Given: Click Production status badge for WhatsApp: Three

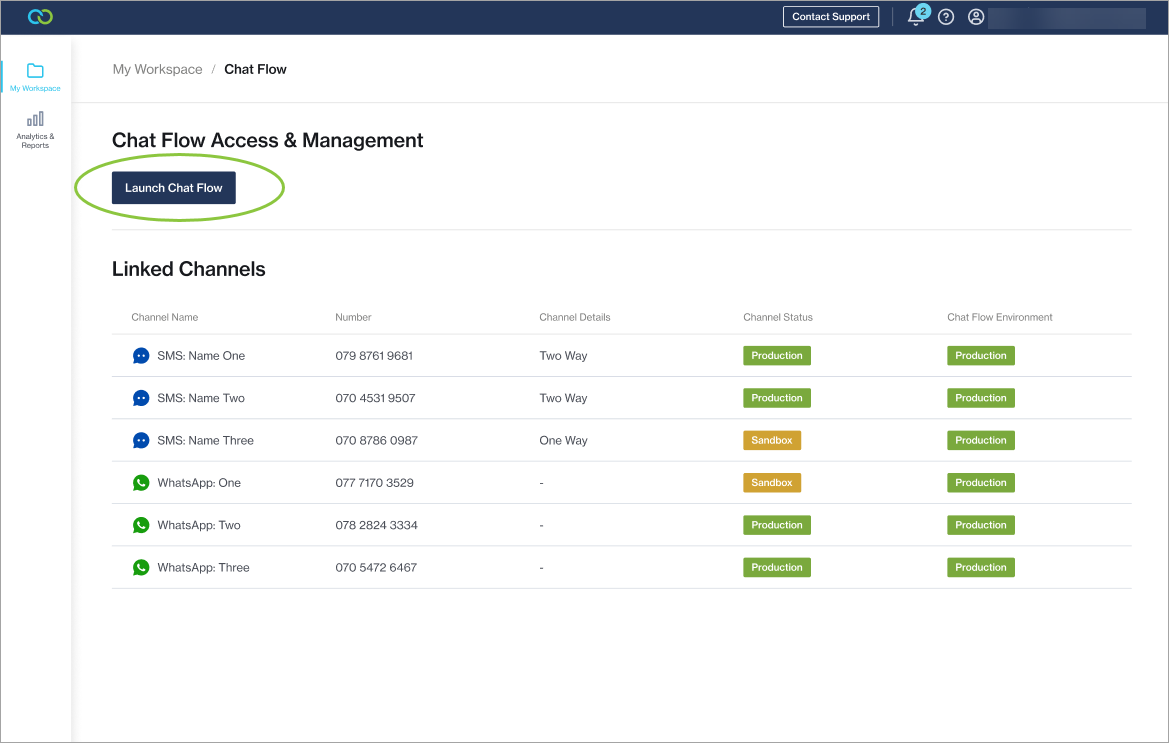Looking at the screenshot, I should click(777, 568).
